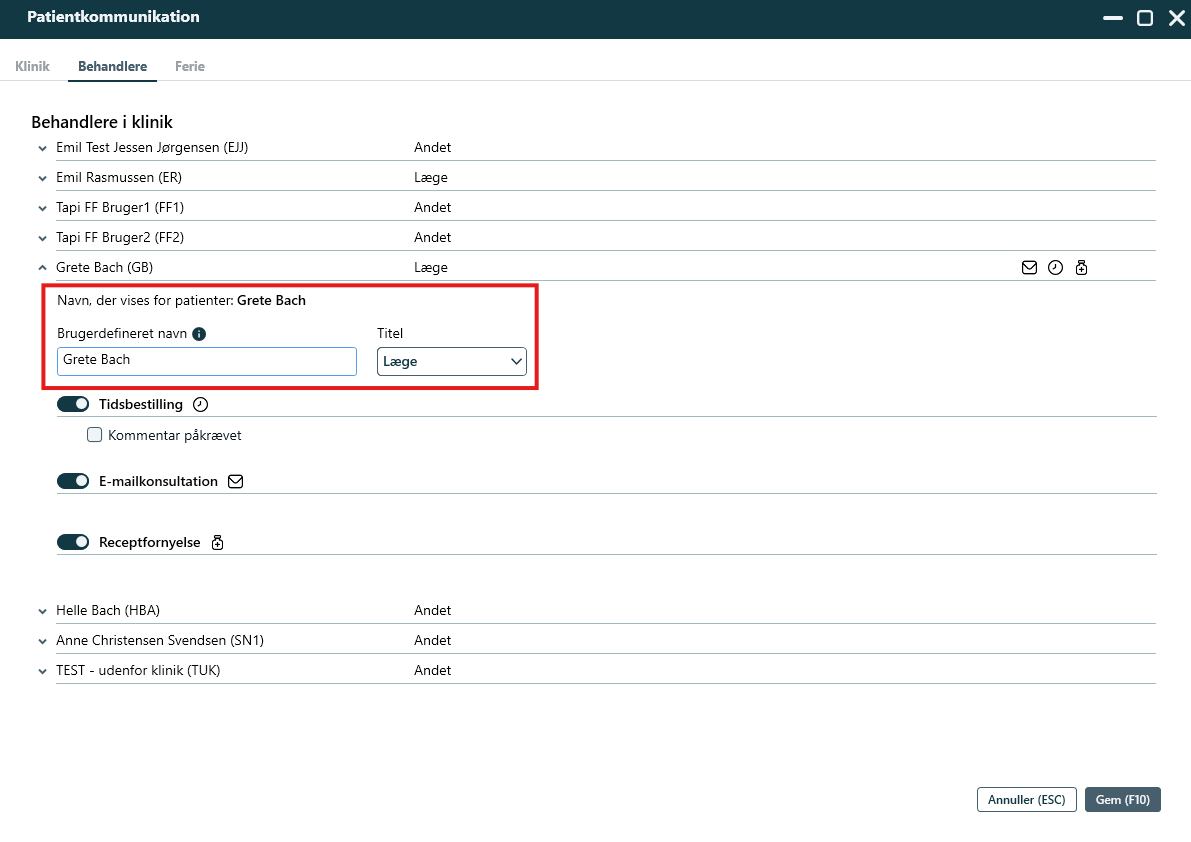Screen dimensions: 1191x842
Task: Click the E-mailkonsultation label
Action: tap(158, 481)
